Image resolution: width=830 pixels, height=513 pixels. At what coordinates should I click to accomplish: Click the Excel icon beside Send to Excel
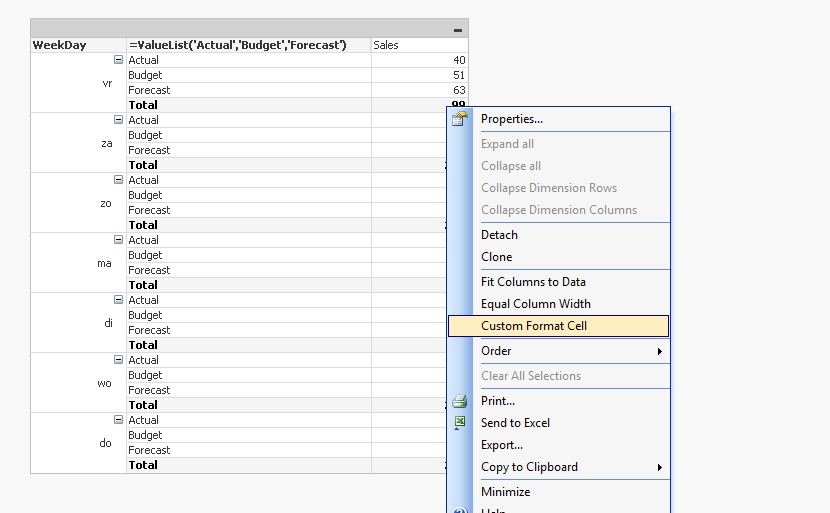[x=460, y=423]
